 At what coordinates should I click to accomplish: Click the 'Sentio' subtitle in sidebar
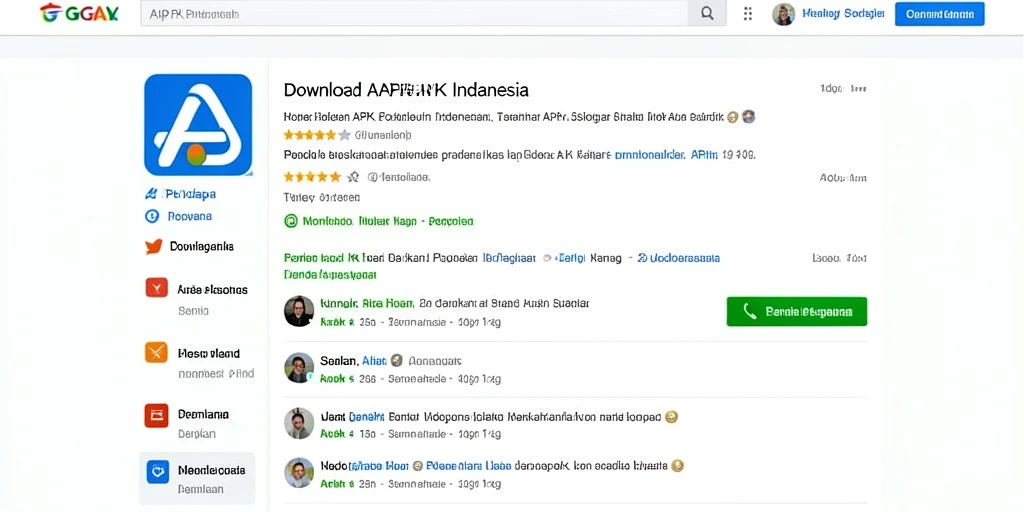click(193, 311)
